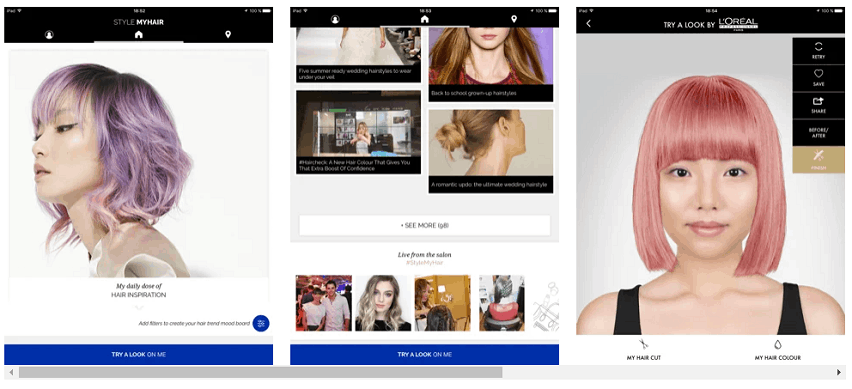
Task: Click Retry icon in side panel
Action: coord(818,51)
